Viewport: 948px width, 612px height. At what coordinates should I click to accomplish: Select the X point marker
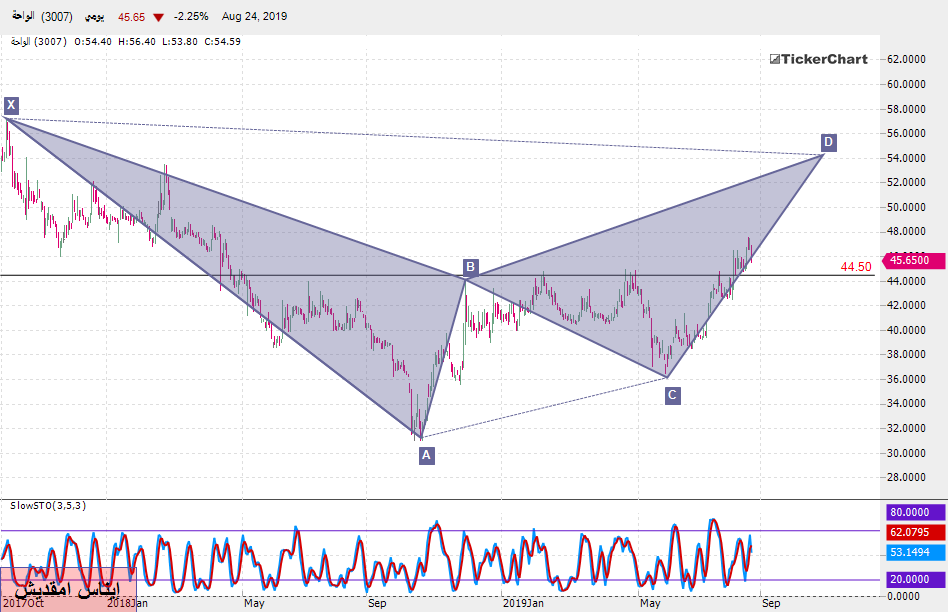pyautogui.click(x=10, y=105)
